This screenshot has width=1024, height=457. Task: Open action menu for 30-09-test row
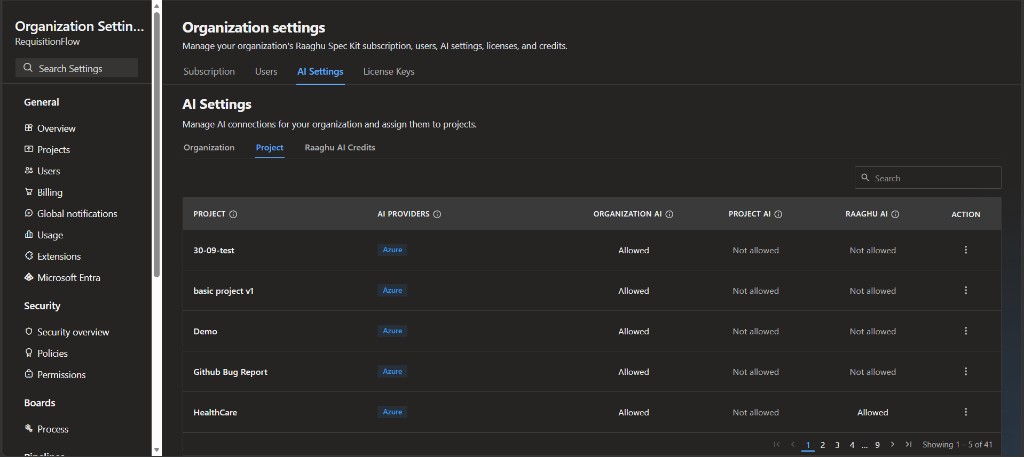click(966, 250)
